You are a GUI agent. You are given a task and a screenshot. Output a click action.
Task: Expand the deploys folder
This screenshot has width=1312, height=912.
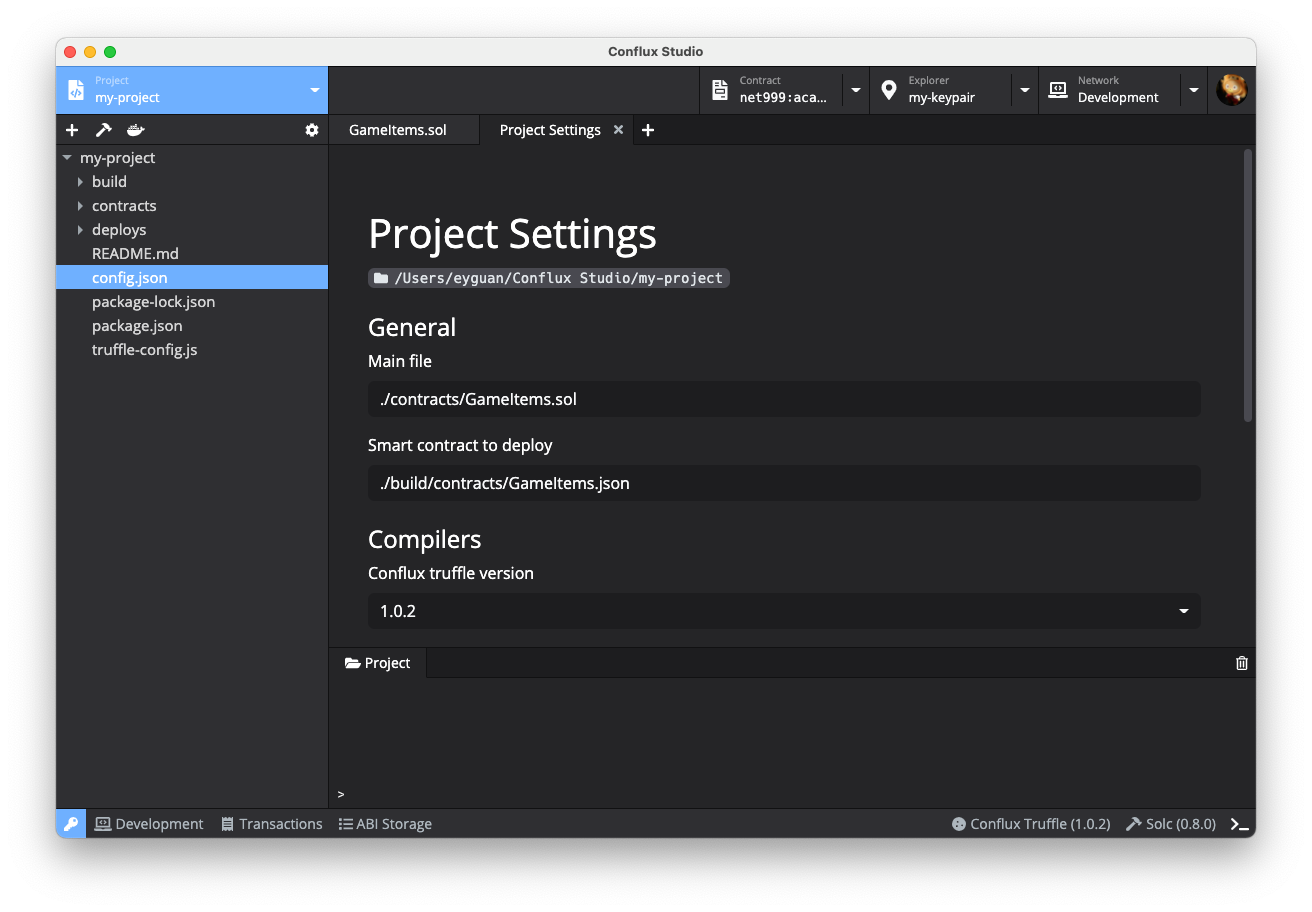point(80,230)
